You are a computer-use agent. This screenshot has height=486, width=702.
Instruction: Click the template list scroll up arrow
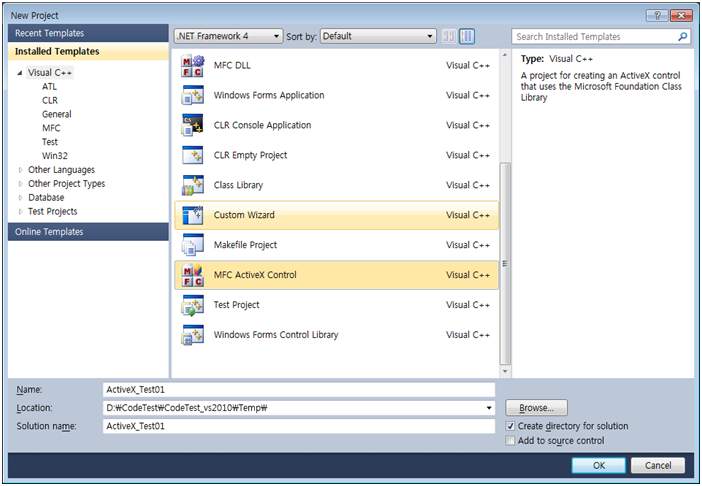505,55
